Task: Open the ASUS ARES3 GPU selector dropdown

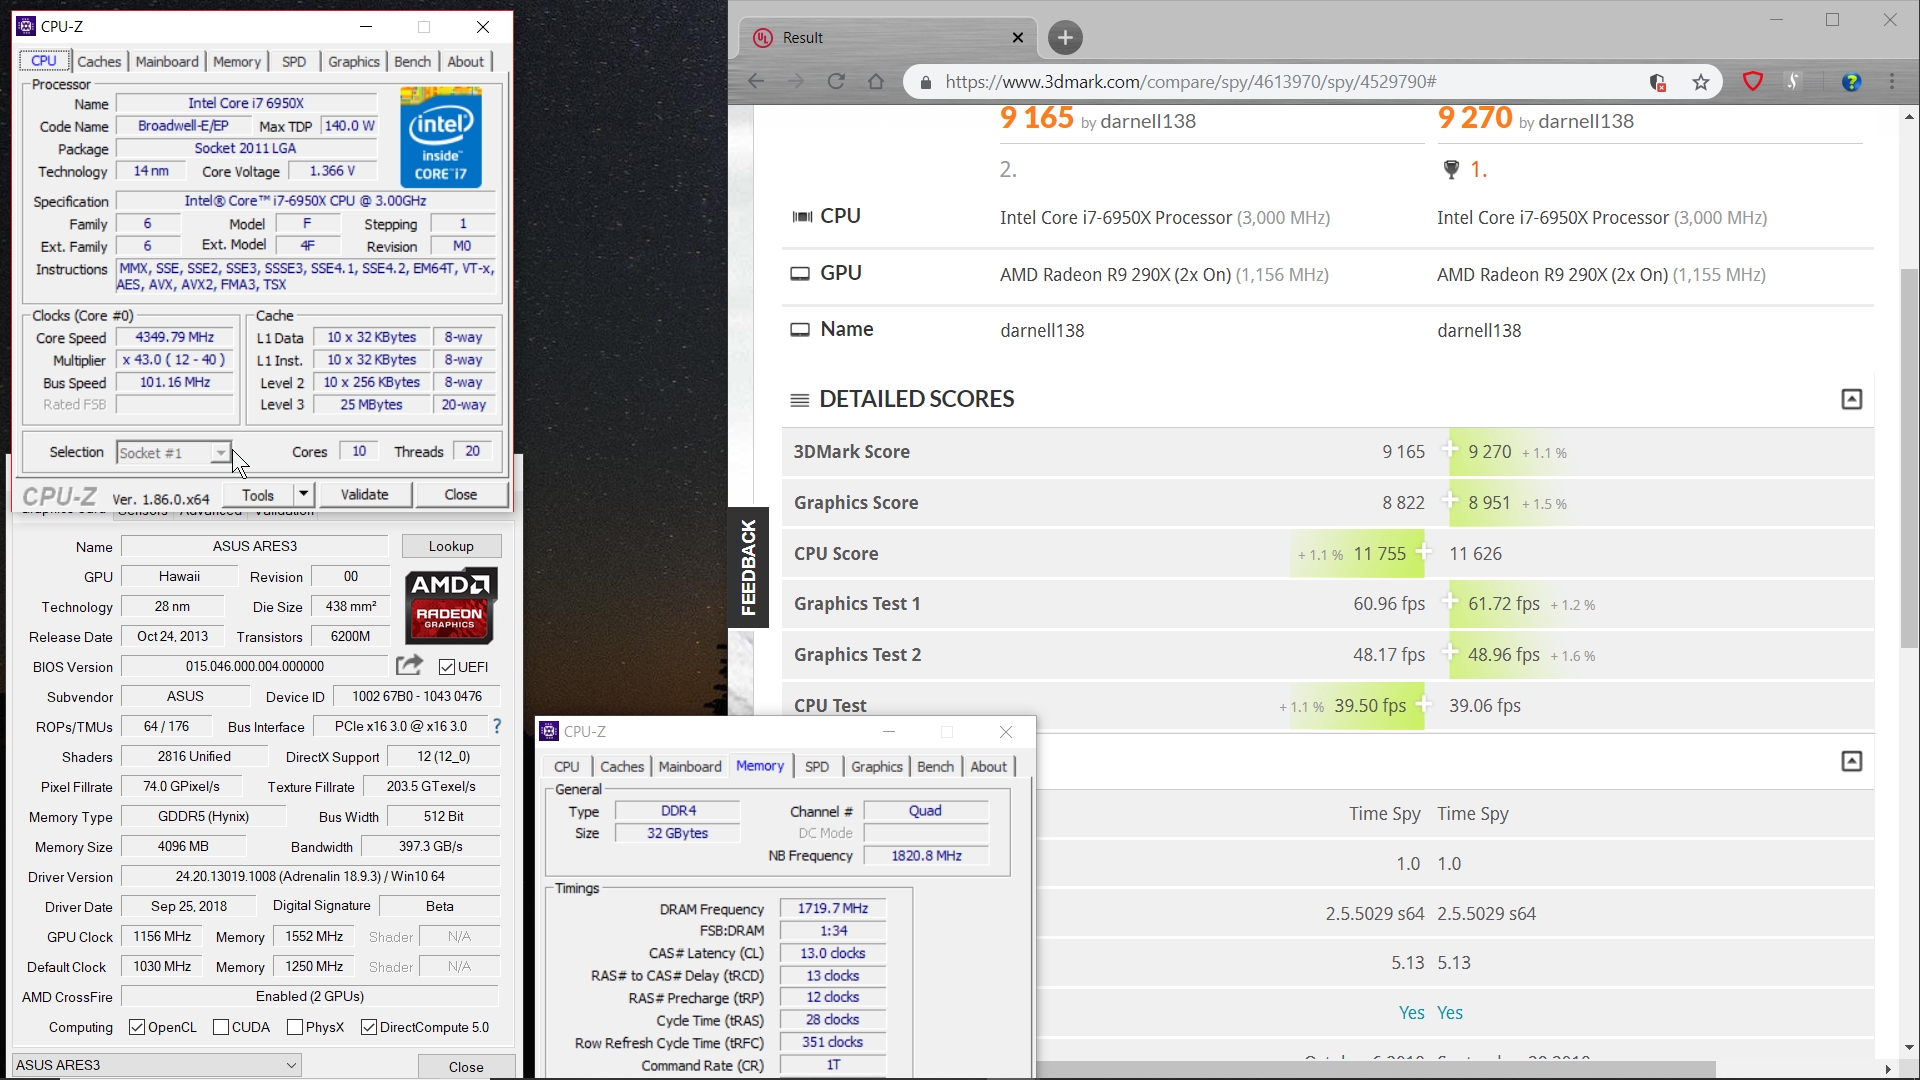Action: (156, 1065)
